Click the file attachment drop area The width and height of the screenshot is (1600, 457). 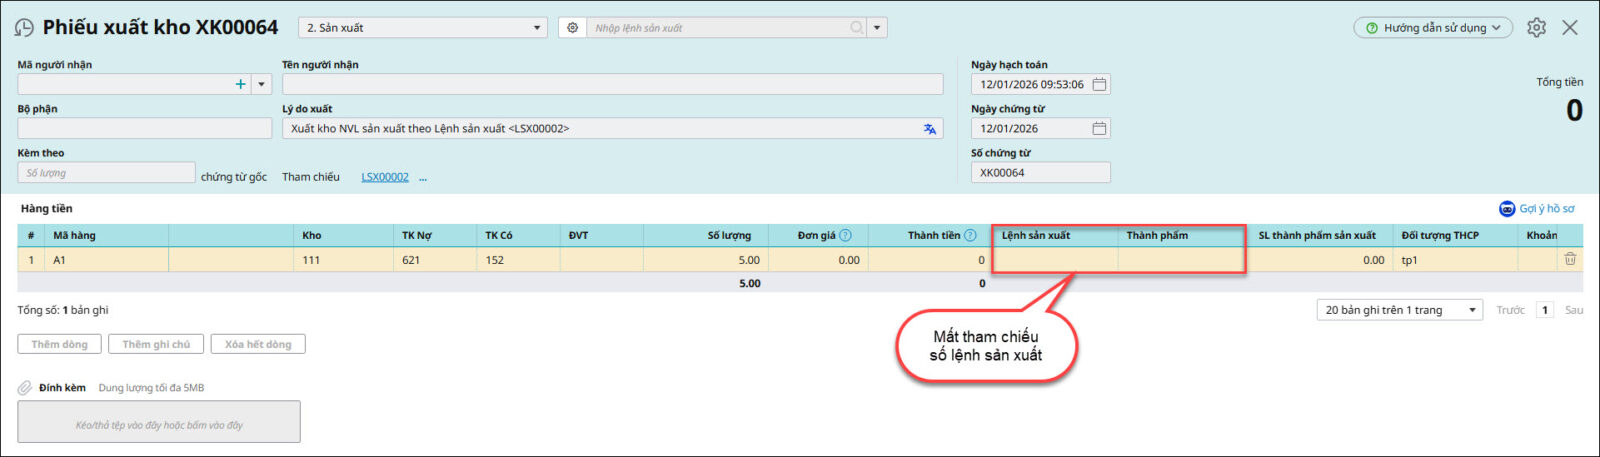159,422
